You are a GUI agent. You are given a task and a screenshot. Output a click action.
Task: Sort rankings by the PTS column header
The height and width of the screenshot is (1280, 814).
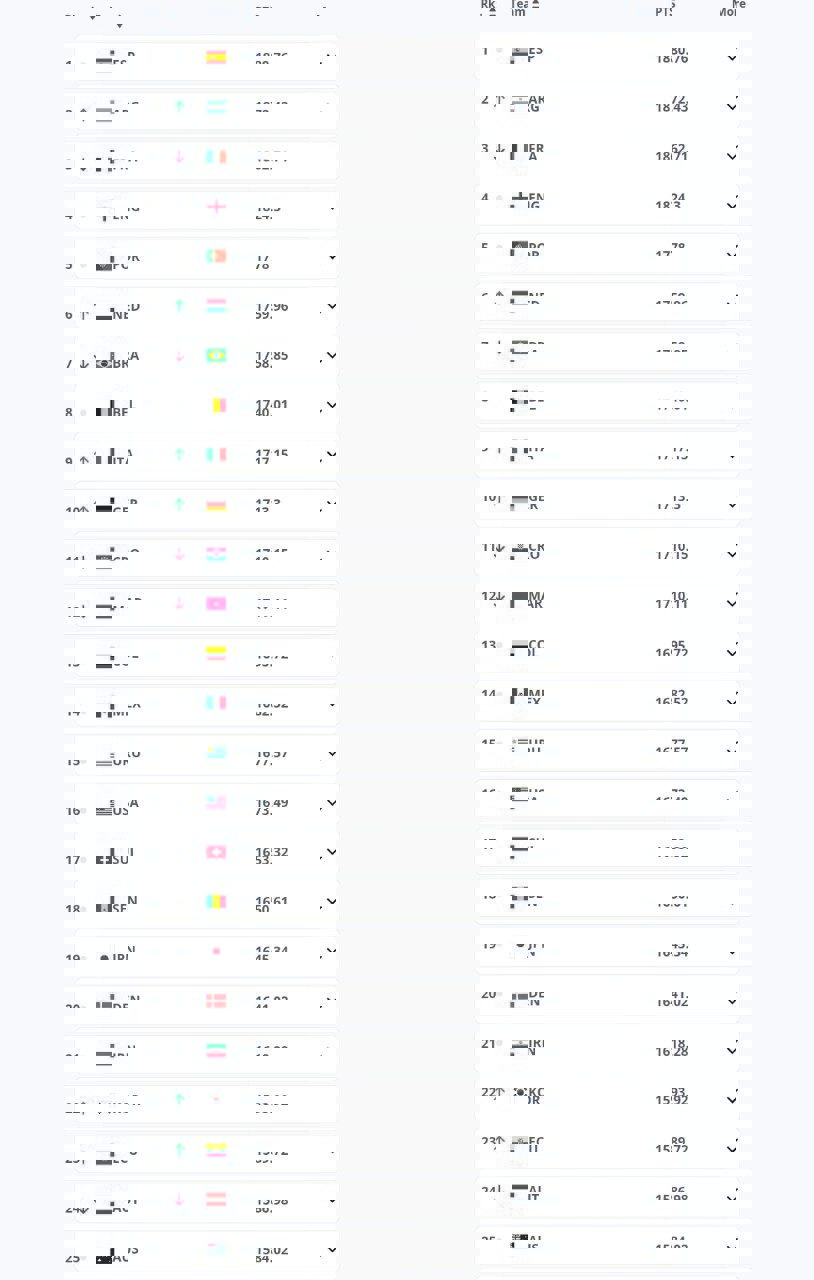pos(664,10)
